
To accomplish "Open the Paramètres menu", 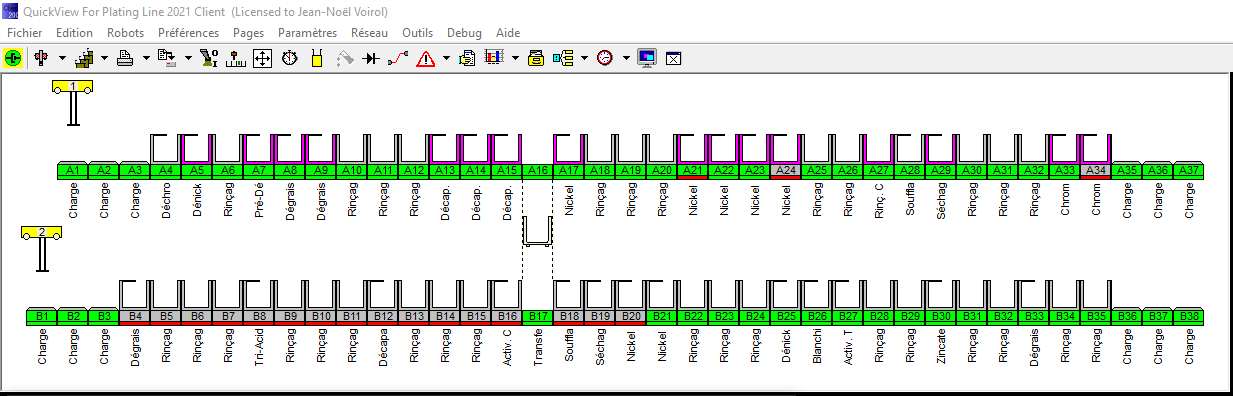I will [308, 33].
